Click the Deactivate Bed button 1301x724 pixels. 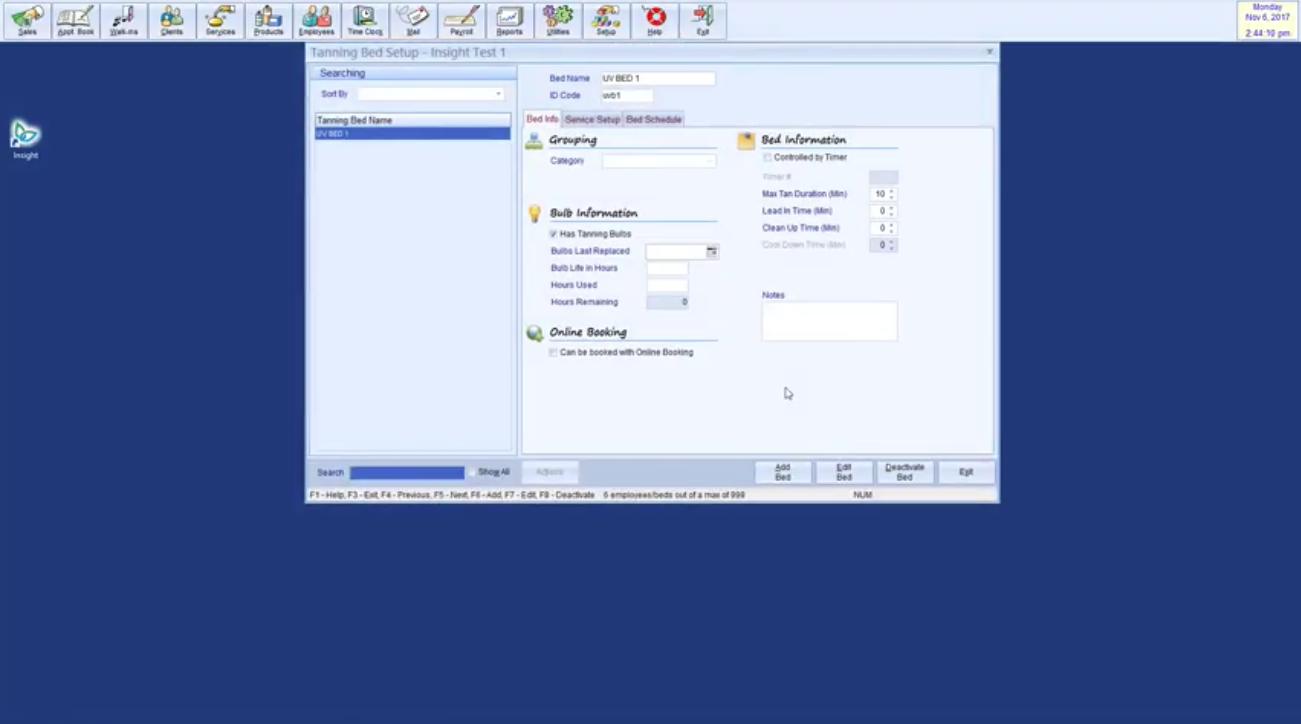pos(905,473)
